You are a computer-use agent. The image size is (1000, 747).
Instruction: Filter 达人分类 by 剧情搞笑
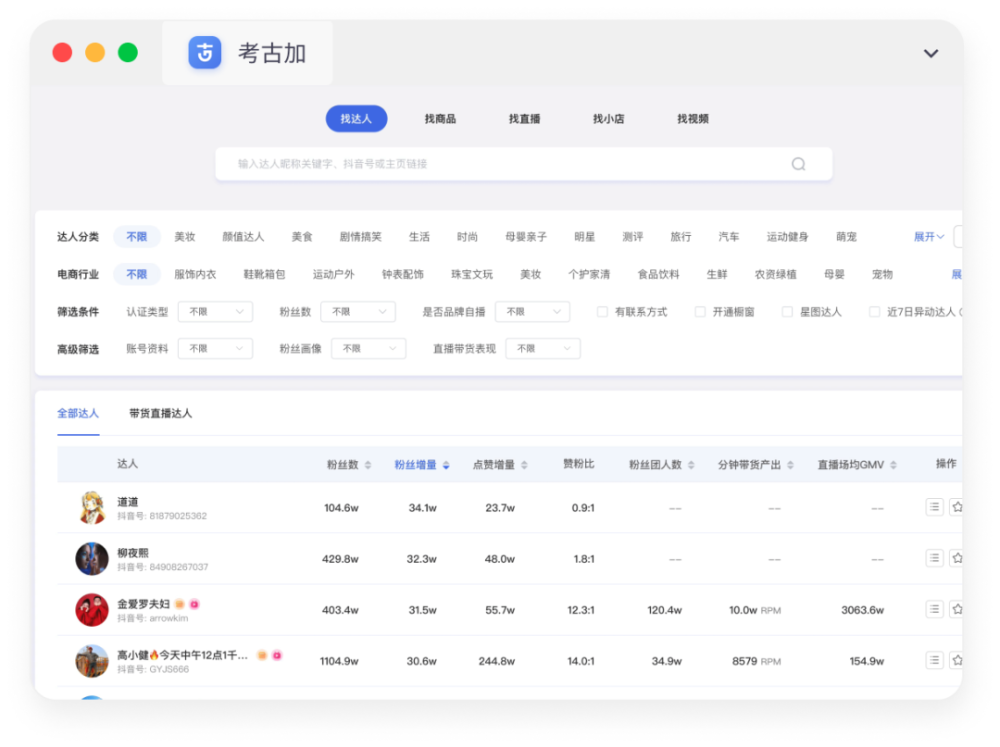tap(360, 237)
